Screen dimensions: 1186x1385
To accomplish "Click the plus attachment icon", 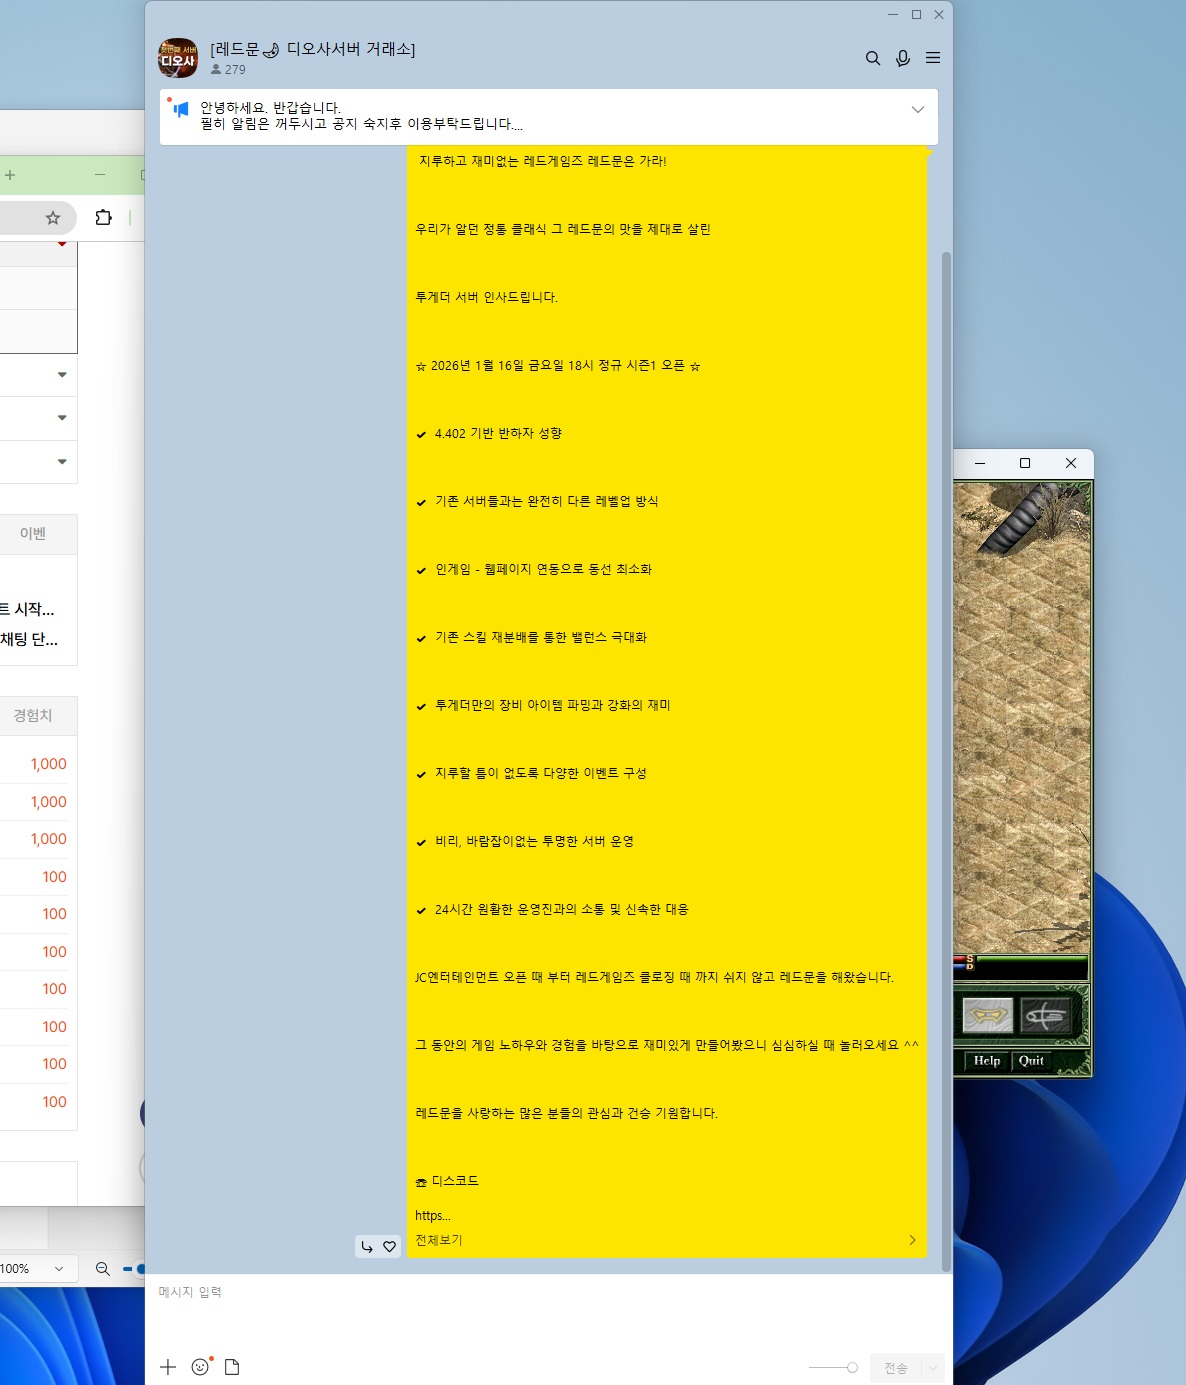I will point(168,1367).
